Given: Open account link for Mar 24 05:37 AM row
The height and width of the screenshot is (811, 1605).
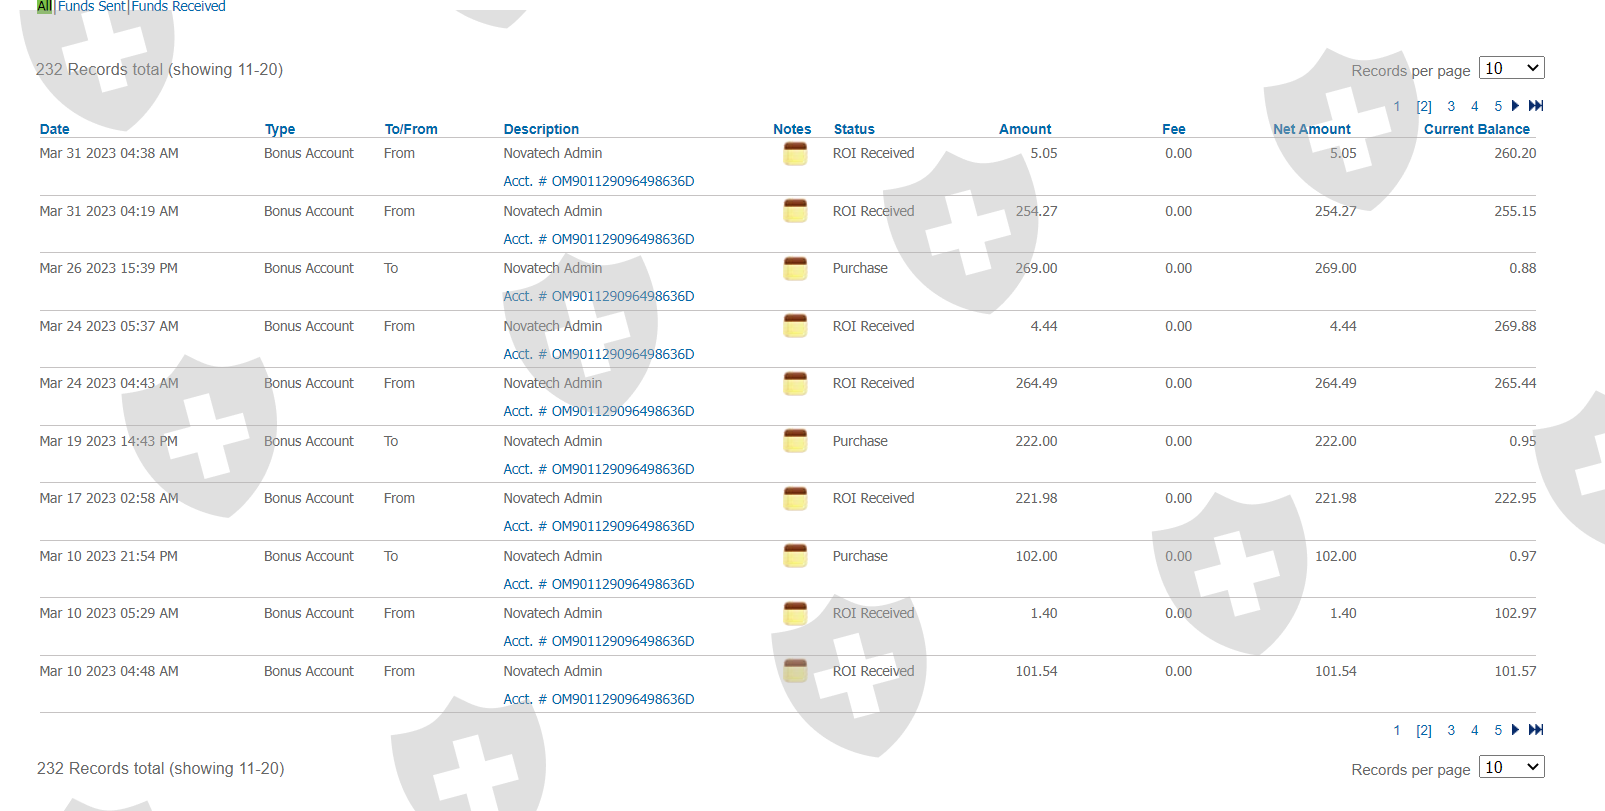Looking at the screenshot, I should pos(599,354).
